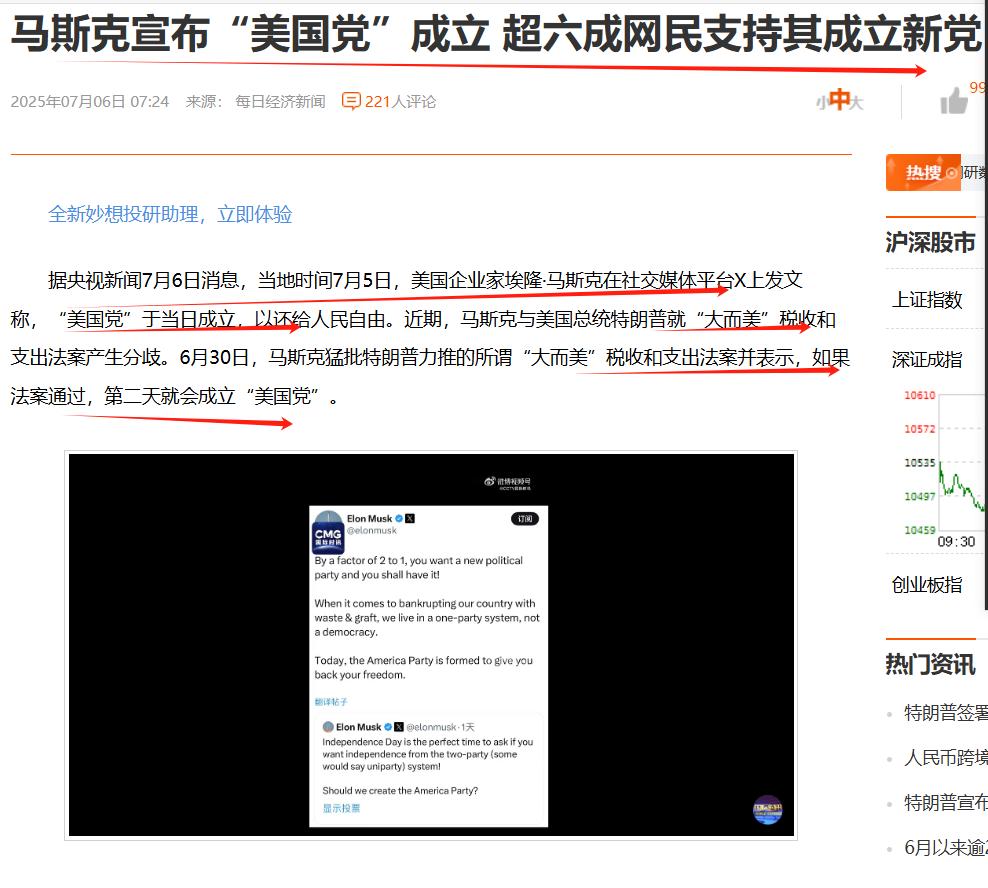988x888 pixels.
Task: Open 全新妙想投研助理，立即体验 link
Action: 170,214
